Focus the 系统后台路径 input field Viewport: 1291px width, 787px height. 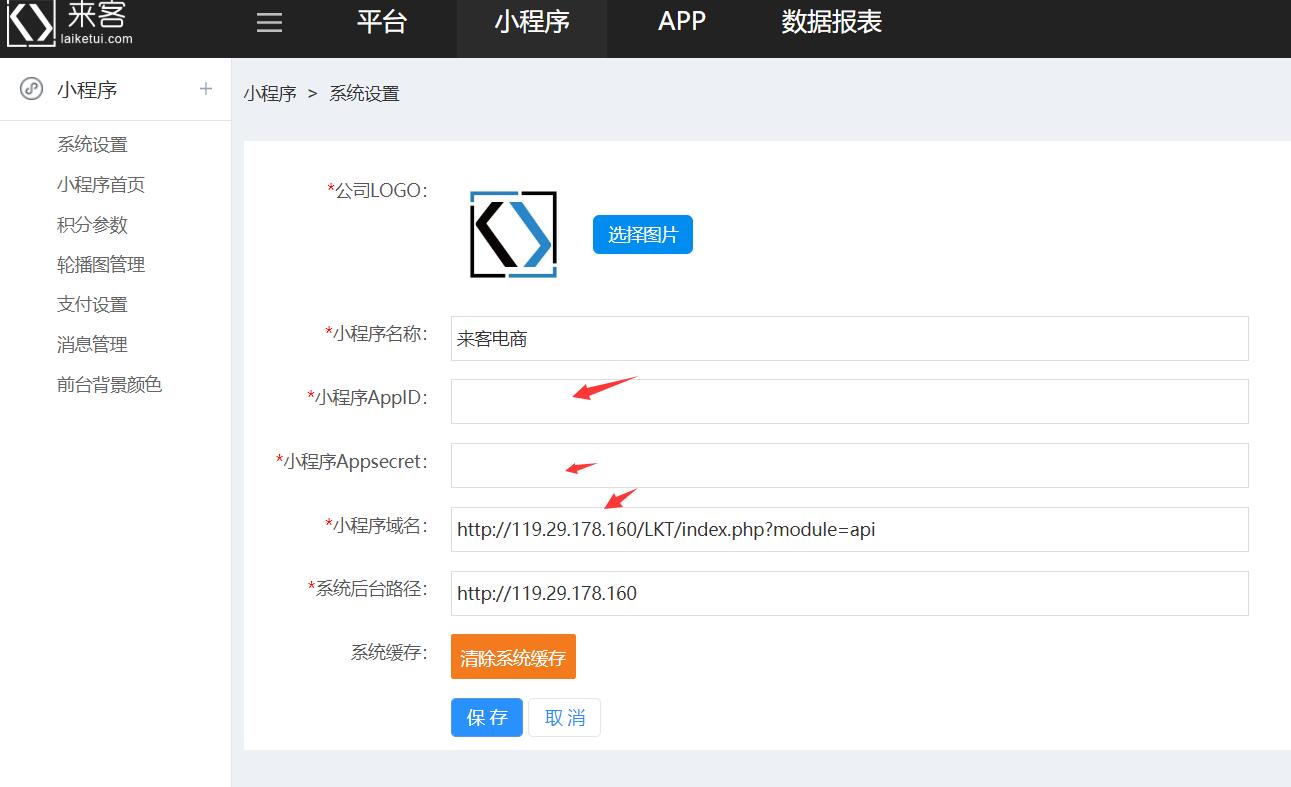click(850, 593)
